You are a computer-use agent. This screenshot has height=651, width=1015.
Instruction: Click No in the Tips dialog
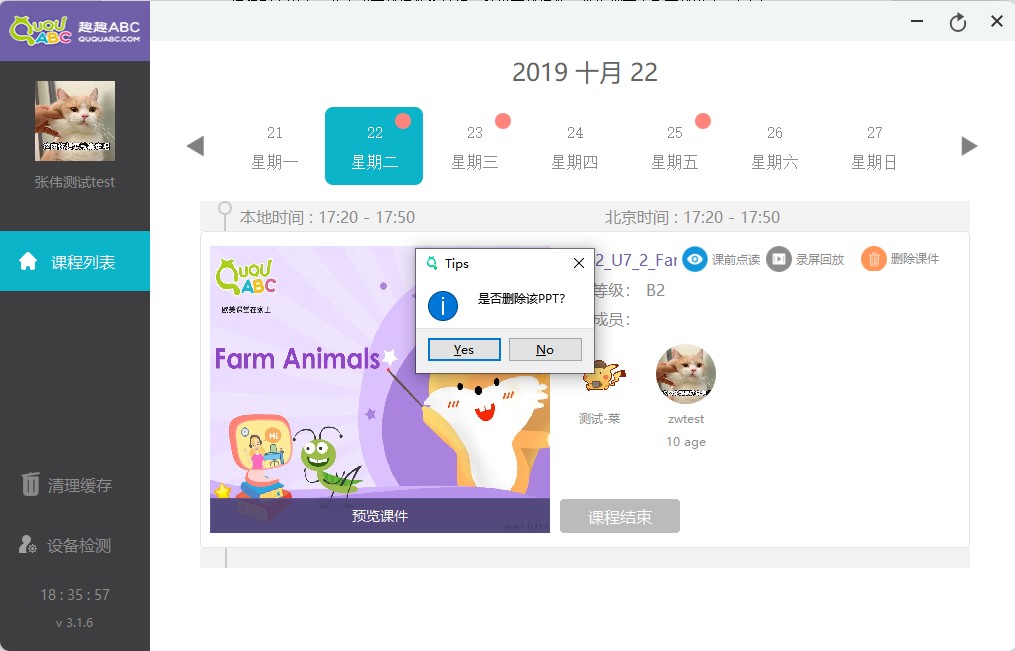545,349
